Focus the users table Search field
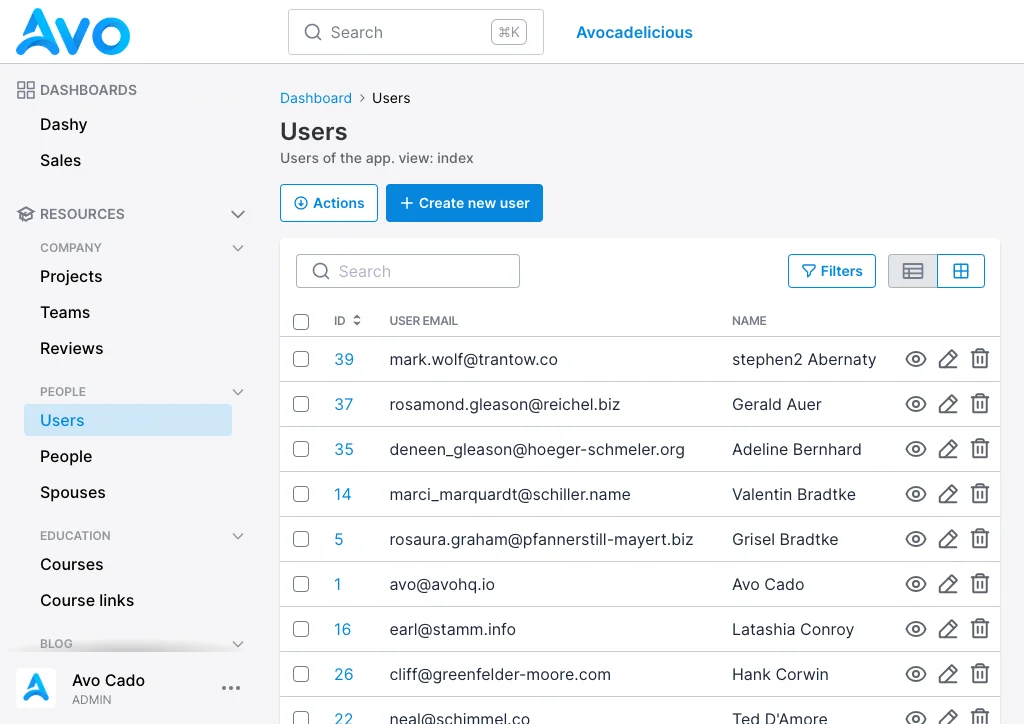 coord(408,271)
